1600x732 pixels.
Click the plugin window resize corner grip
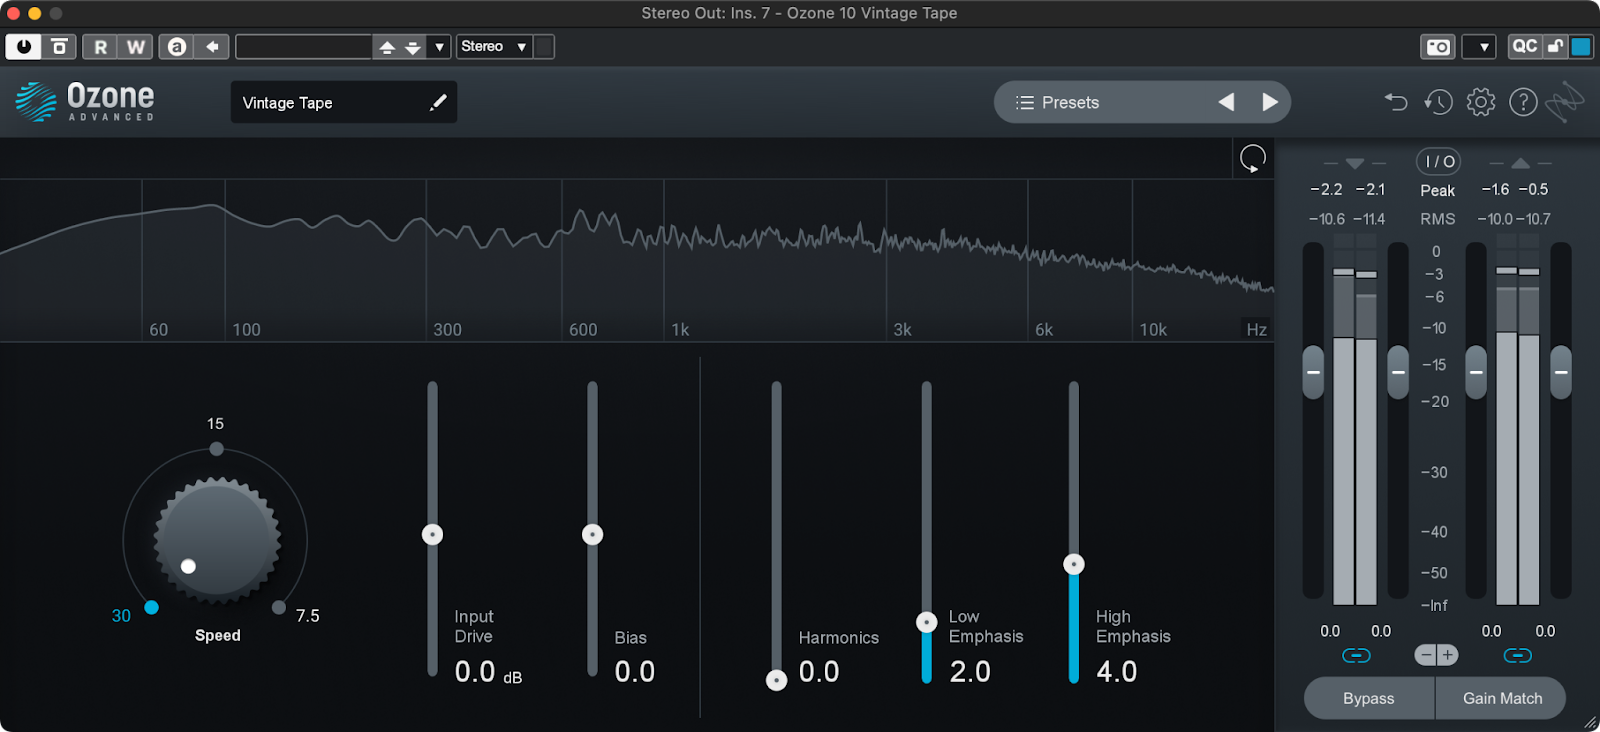click(x=1590, y=722)
